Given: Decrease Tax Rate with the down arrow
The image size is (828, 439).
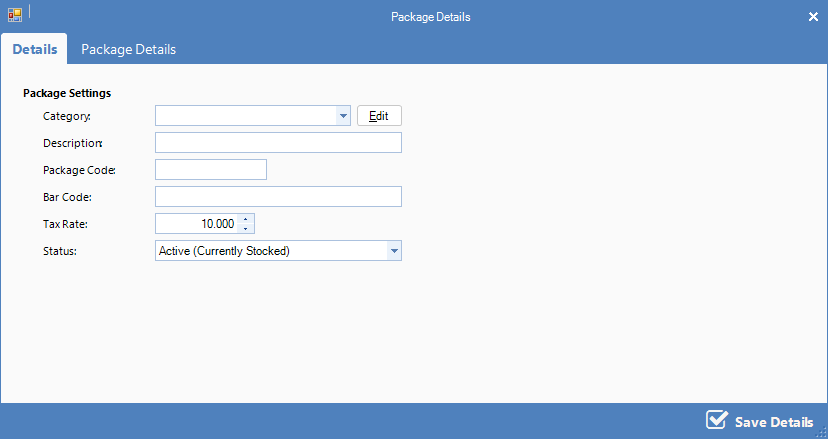Looking at the screenshot, I should [x=246, y=229].
